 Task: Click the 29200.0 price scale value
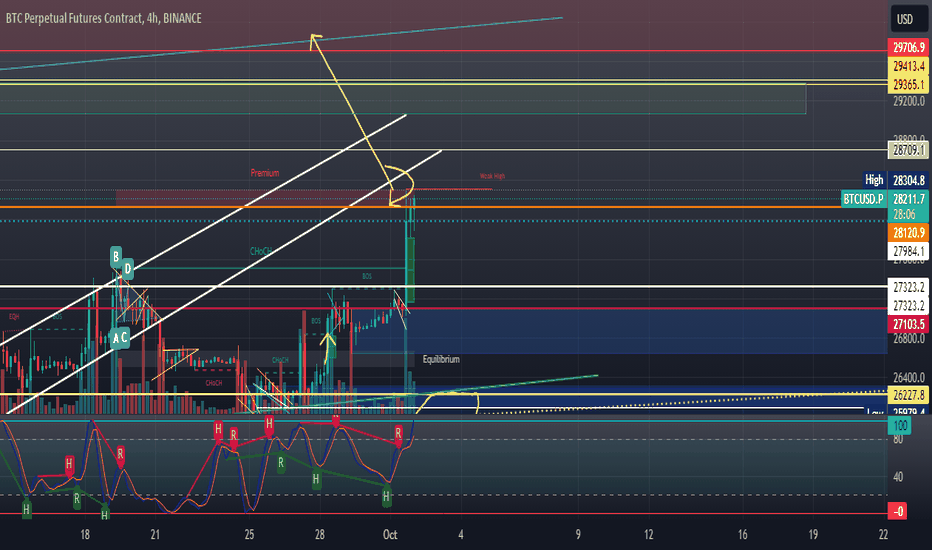[x=909, y=101]
